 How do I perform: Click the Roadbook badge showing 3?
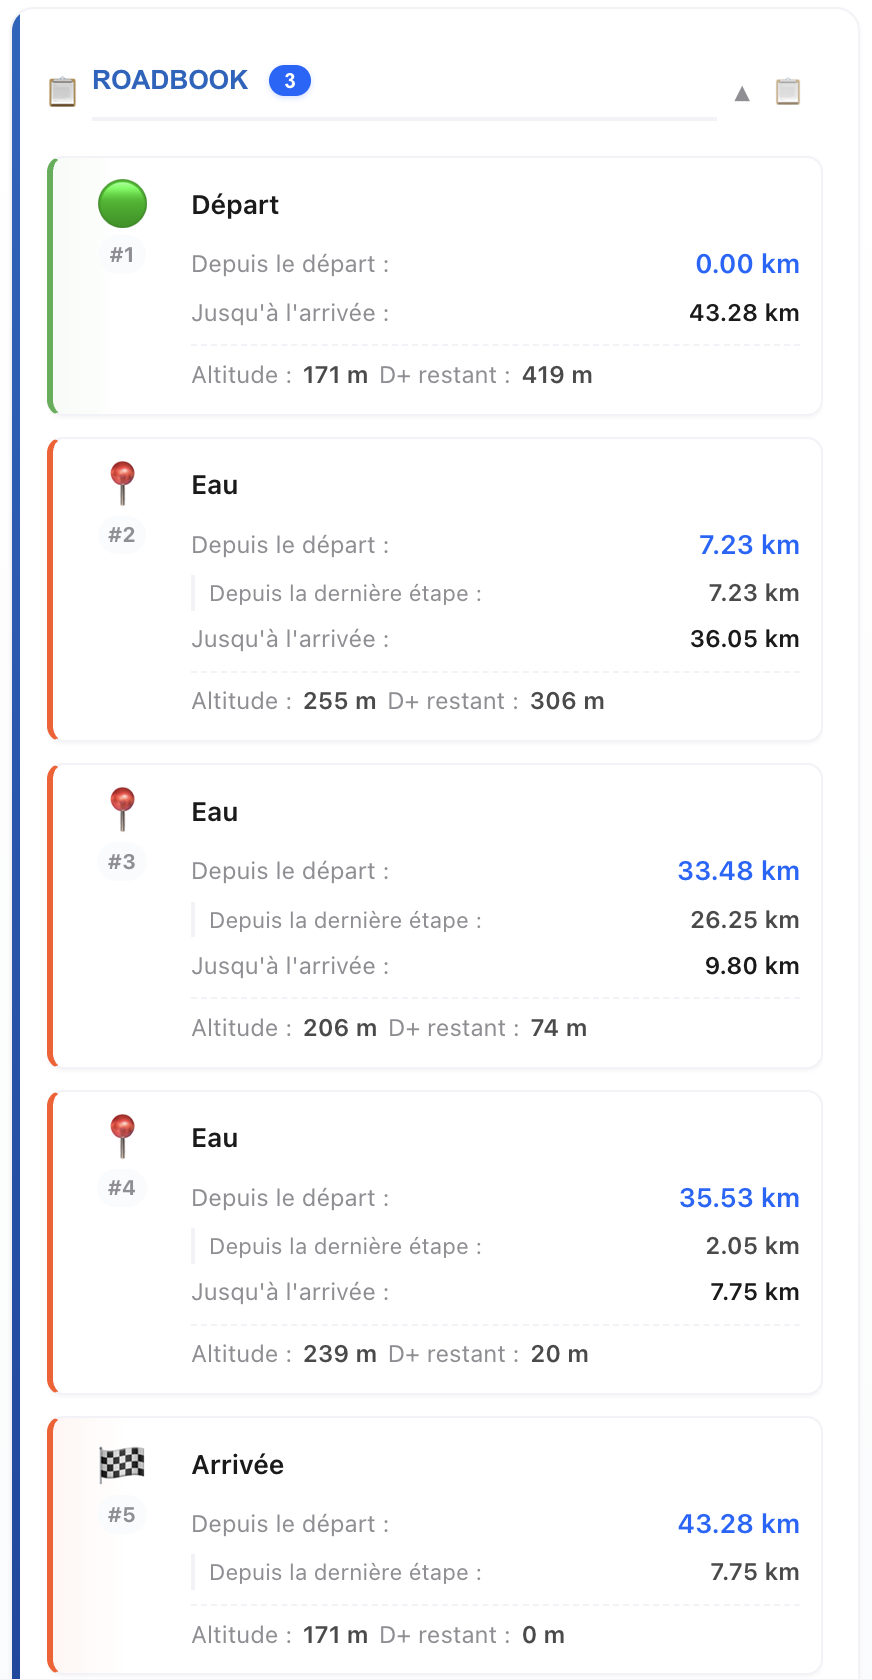click(x=290, y=81)
